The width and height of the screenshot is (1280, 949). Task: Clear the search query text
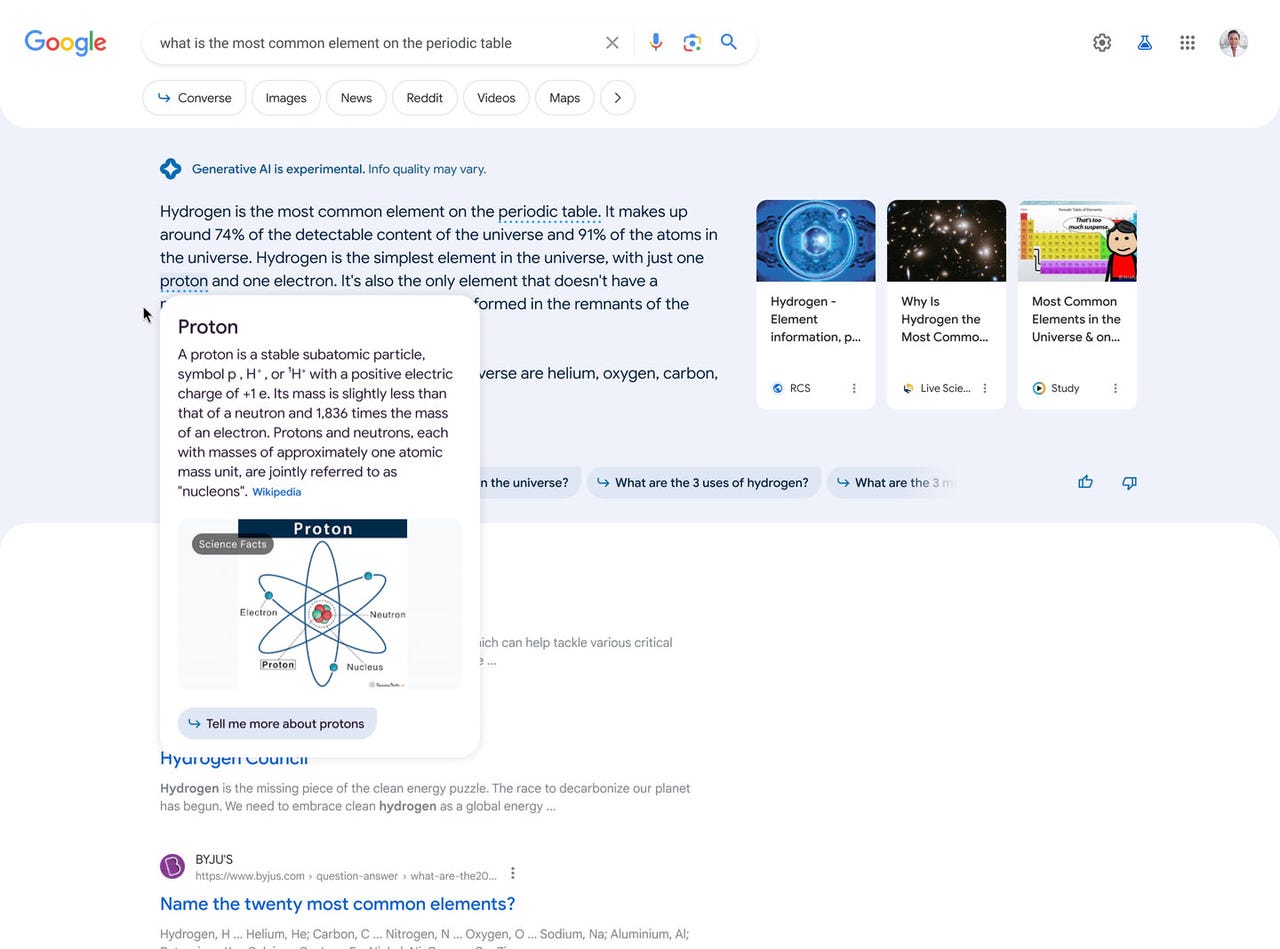(x=612, y=42)
